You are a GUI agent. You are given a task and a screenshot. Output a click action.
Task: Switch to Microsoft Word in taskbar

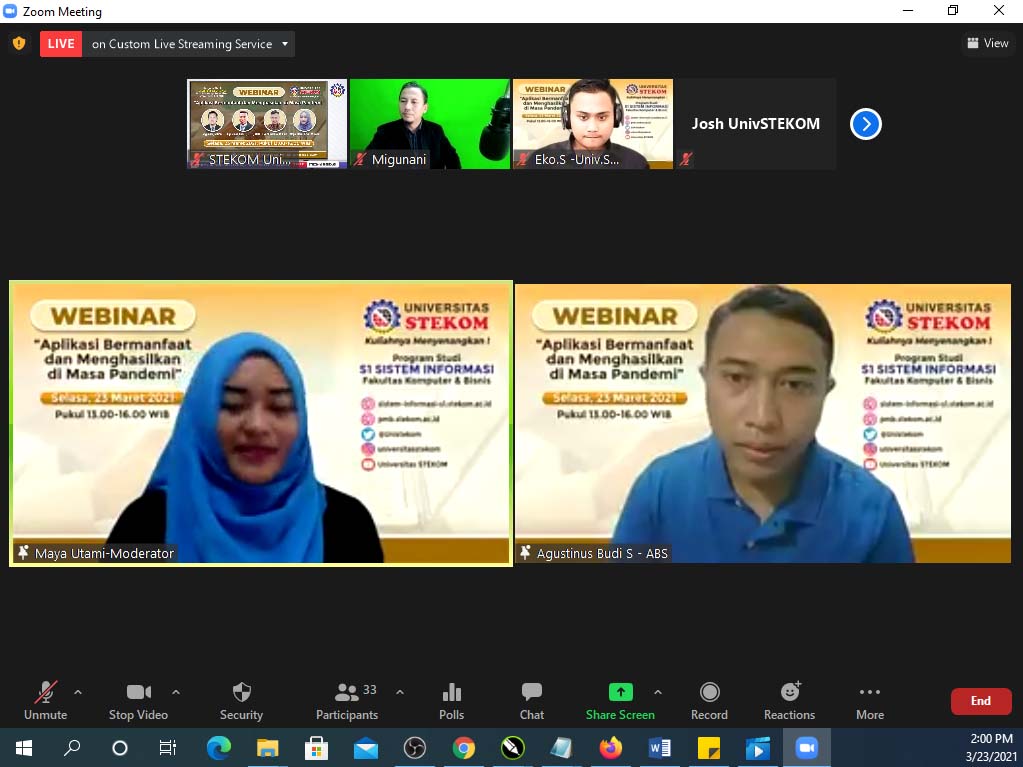pyautogui.click(x=660, y=747)
